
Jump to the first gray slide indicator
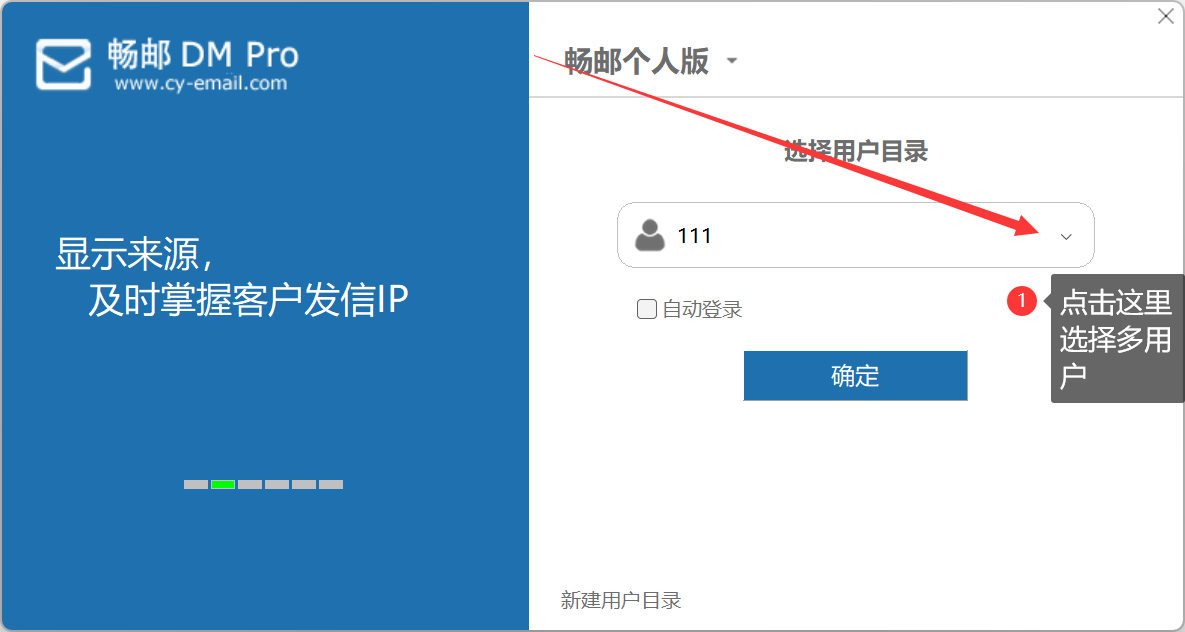tap(196, 485)
